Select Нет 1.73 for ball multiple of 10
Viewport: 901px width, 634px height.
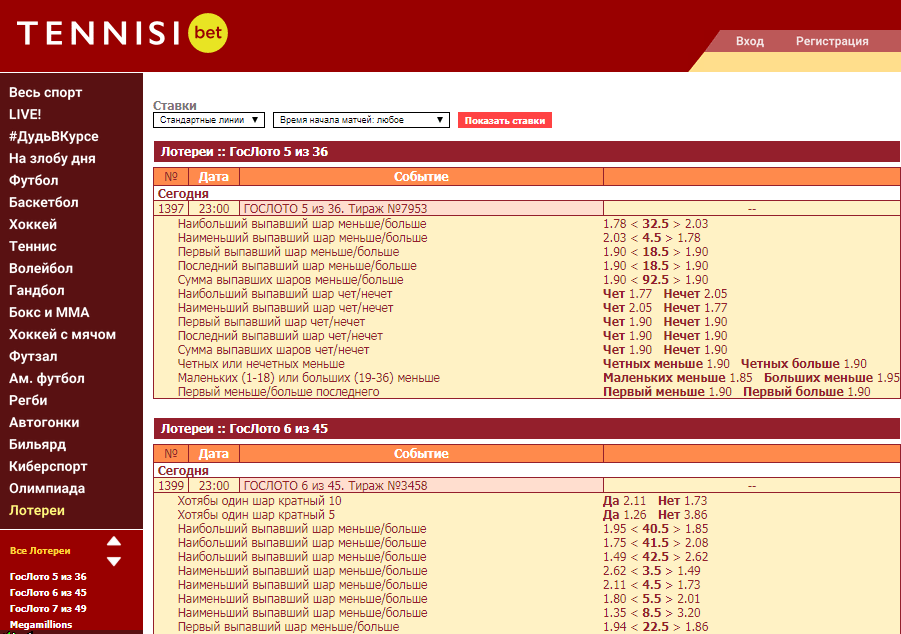click(683, 501)
